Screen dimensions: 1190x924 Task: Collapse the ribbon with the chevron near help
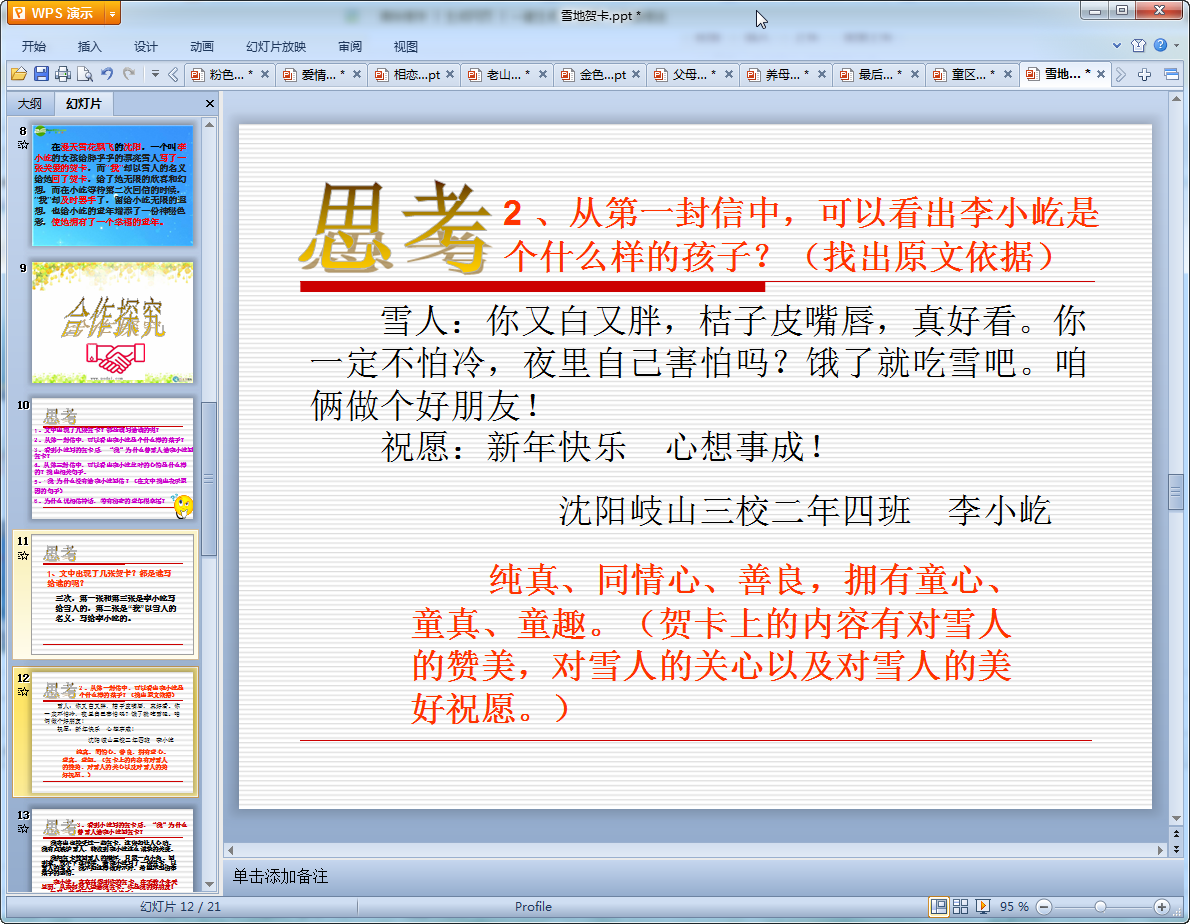click(1117, 46)
